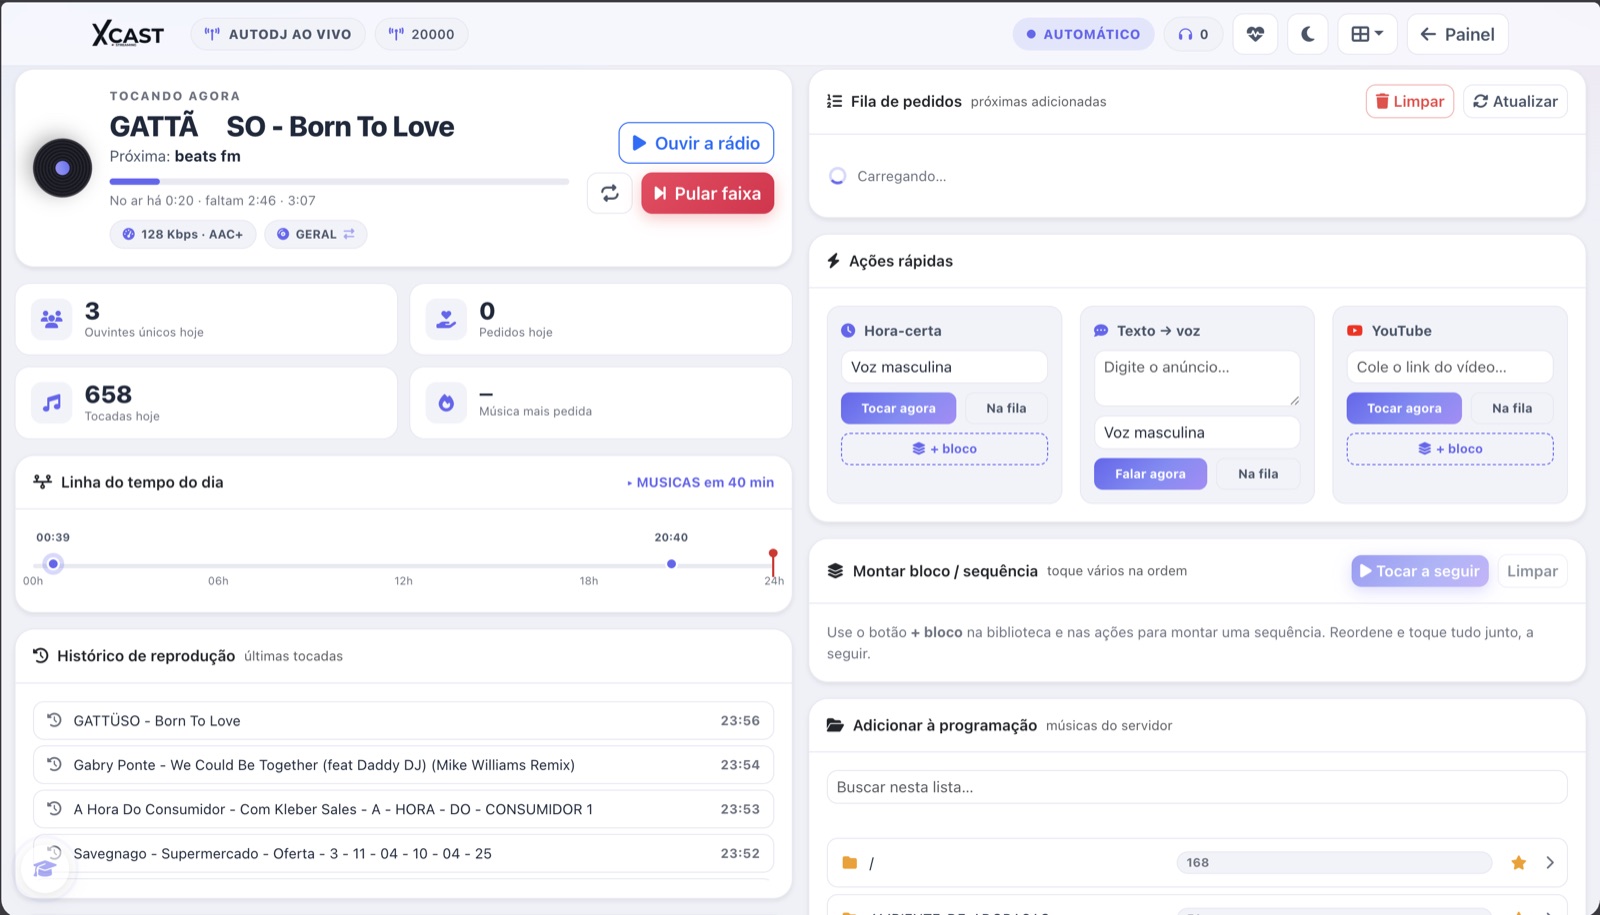Click Falar agora button
Image resolution: width=1600 pixels, height=915 pixels.
coord(1150,474)
